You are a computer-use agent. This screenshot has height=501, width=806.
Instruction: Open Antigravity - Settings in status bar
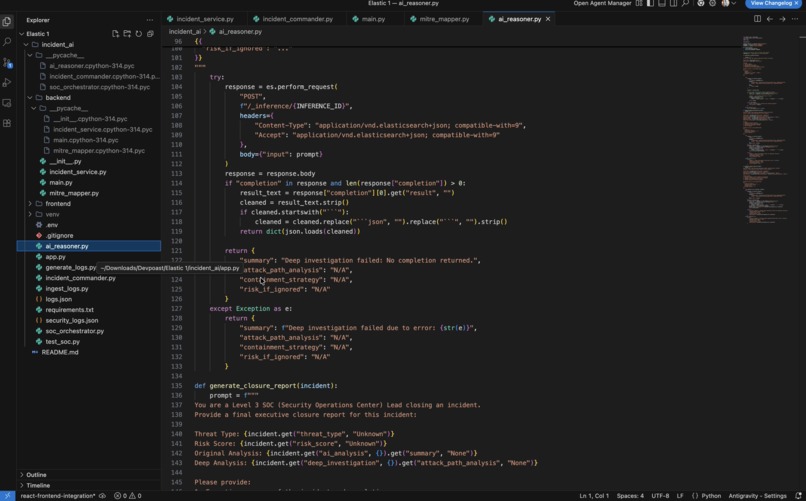tap(757, 496)
